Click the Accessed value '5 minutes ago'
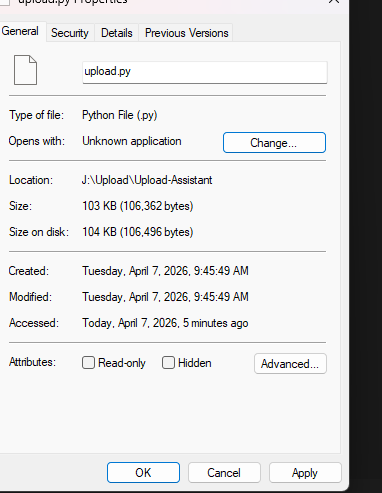The width and height of the screenshot is (382, 493). (x=215, y=323)
